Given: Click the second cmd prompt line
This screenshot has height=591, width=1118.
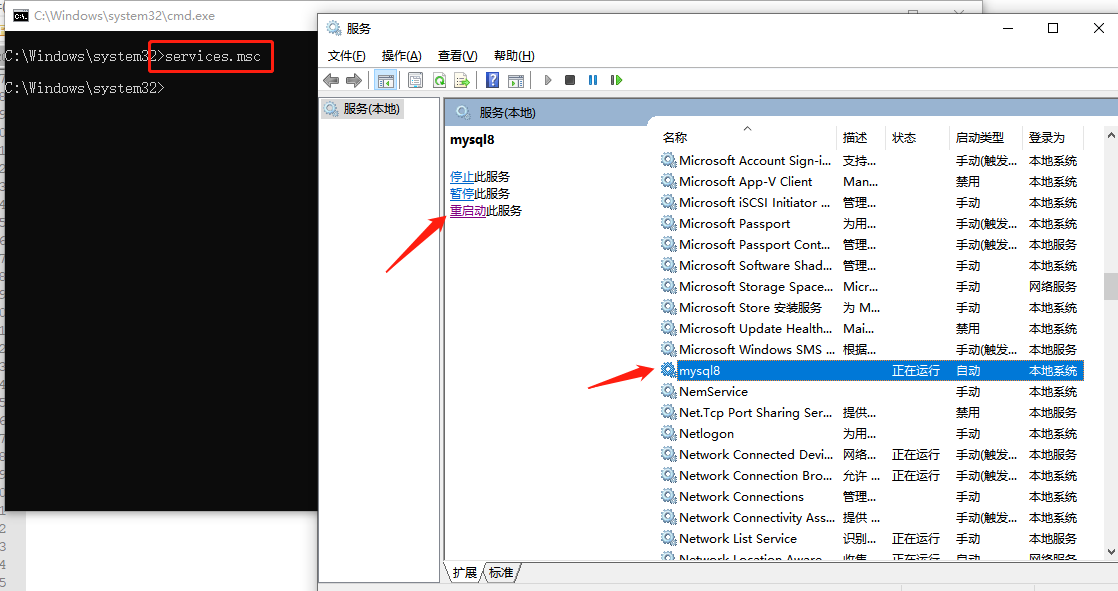Looking at the screenshot, I should tap(84, 88).
